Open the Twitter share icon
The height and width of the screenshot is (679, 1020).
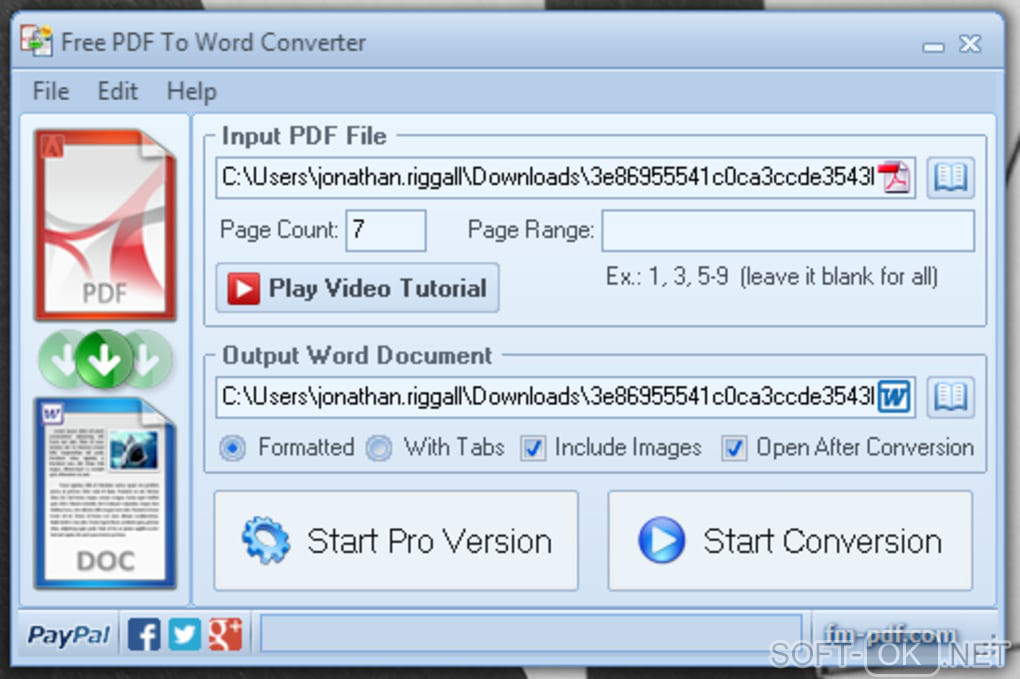185,634
